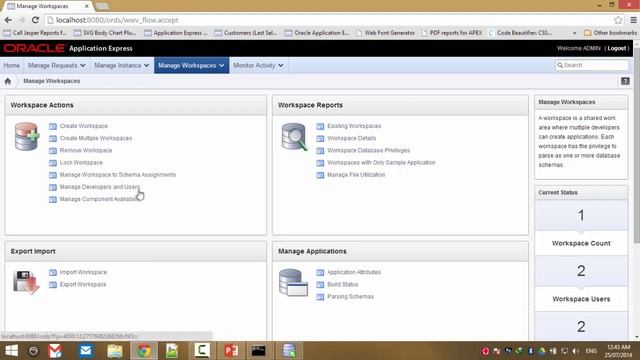The width and height of the screenshot is (640, 360).
Task: Open the Call Jasper Reports bookmark
Action: [x=35, y=33]
